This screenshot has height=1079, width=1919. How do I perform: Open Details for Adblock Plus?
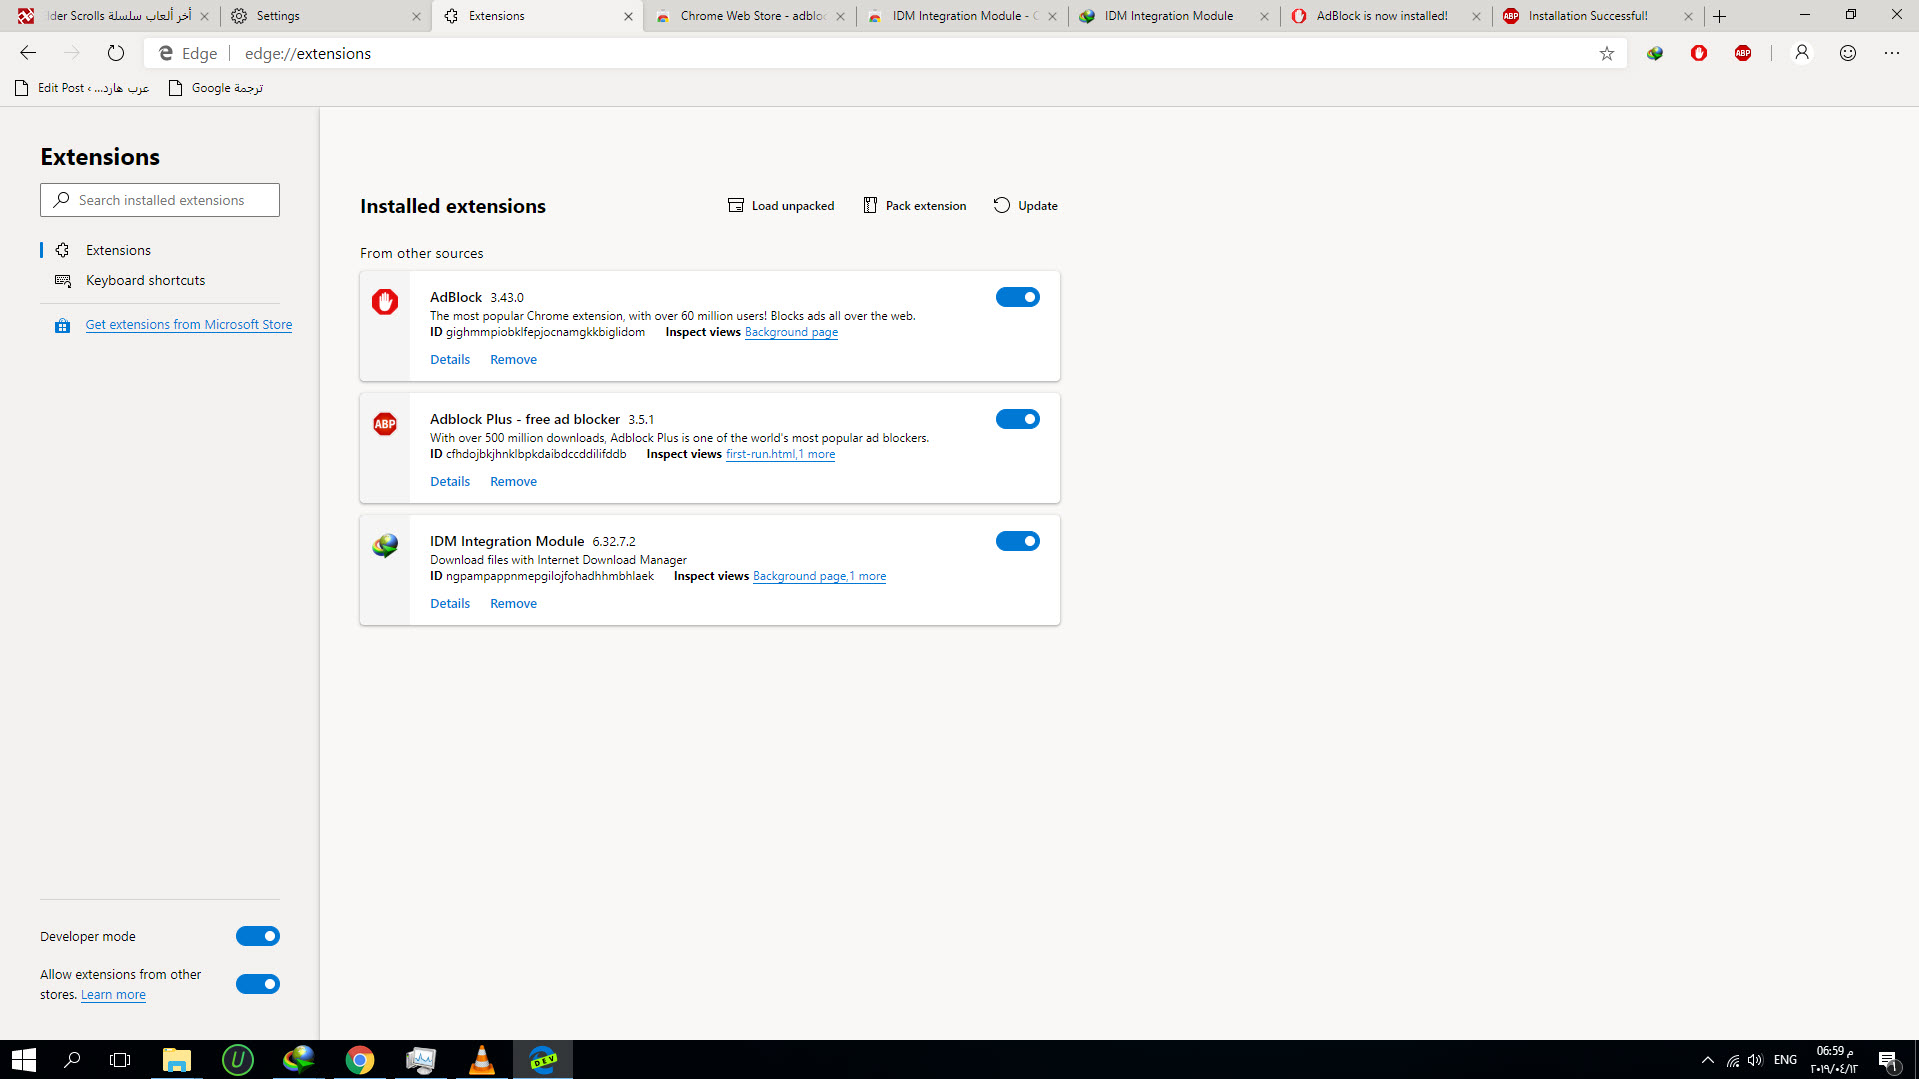point(450,481)
